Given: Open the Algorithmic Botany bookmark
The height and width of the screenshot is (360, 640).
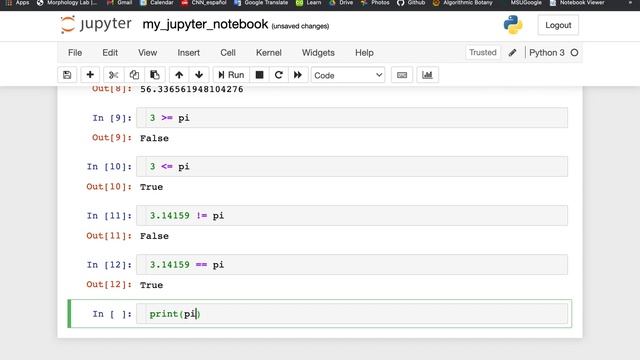Looking at the screenshot, I should pyautogui.click(x=462, y=3).
